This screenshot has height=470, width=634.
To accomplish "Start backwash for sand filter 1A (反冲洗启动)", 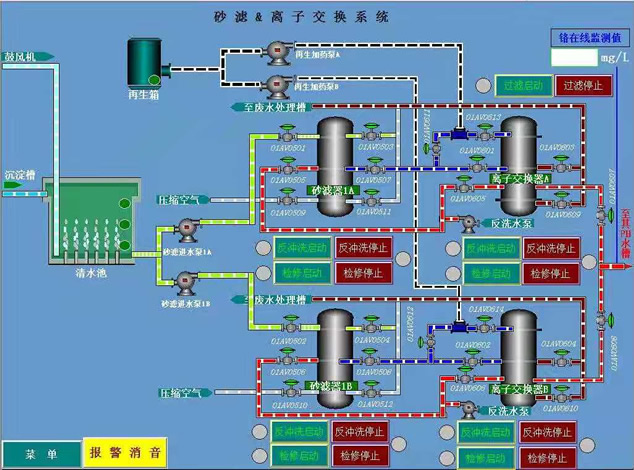I will pyautogui.click(x=302, y=247).
